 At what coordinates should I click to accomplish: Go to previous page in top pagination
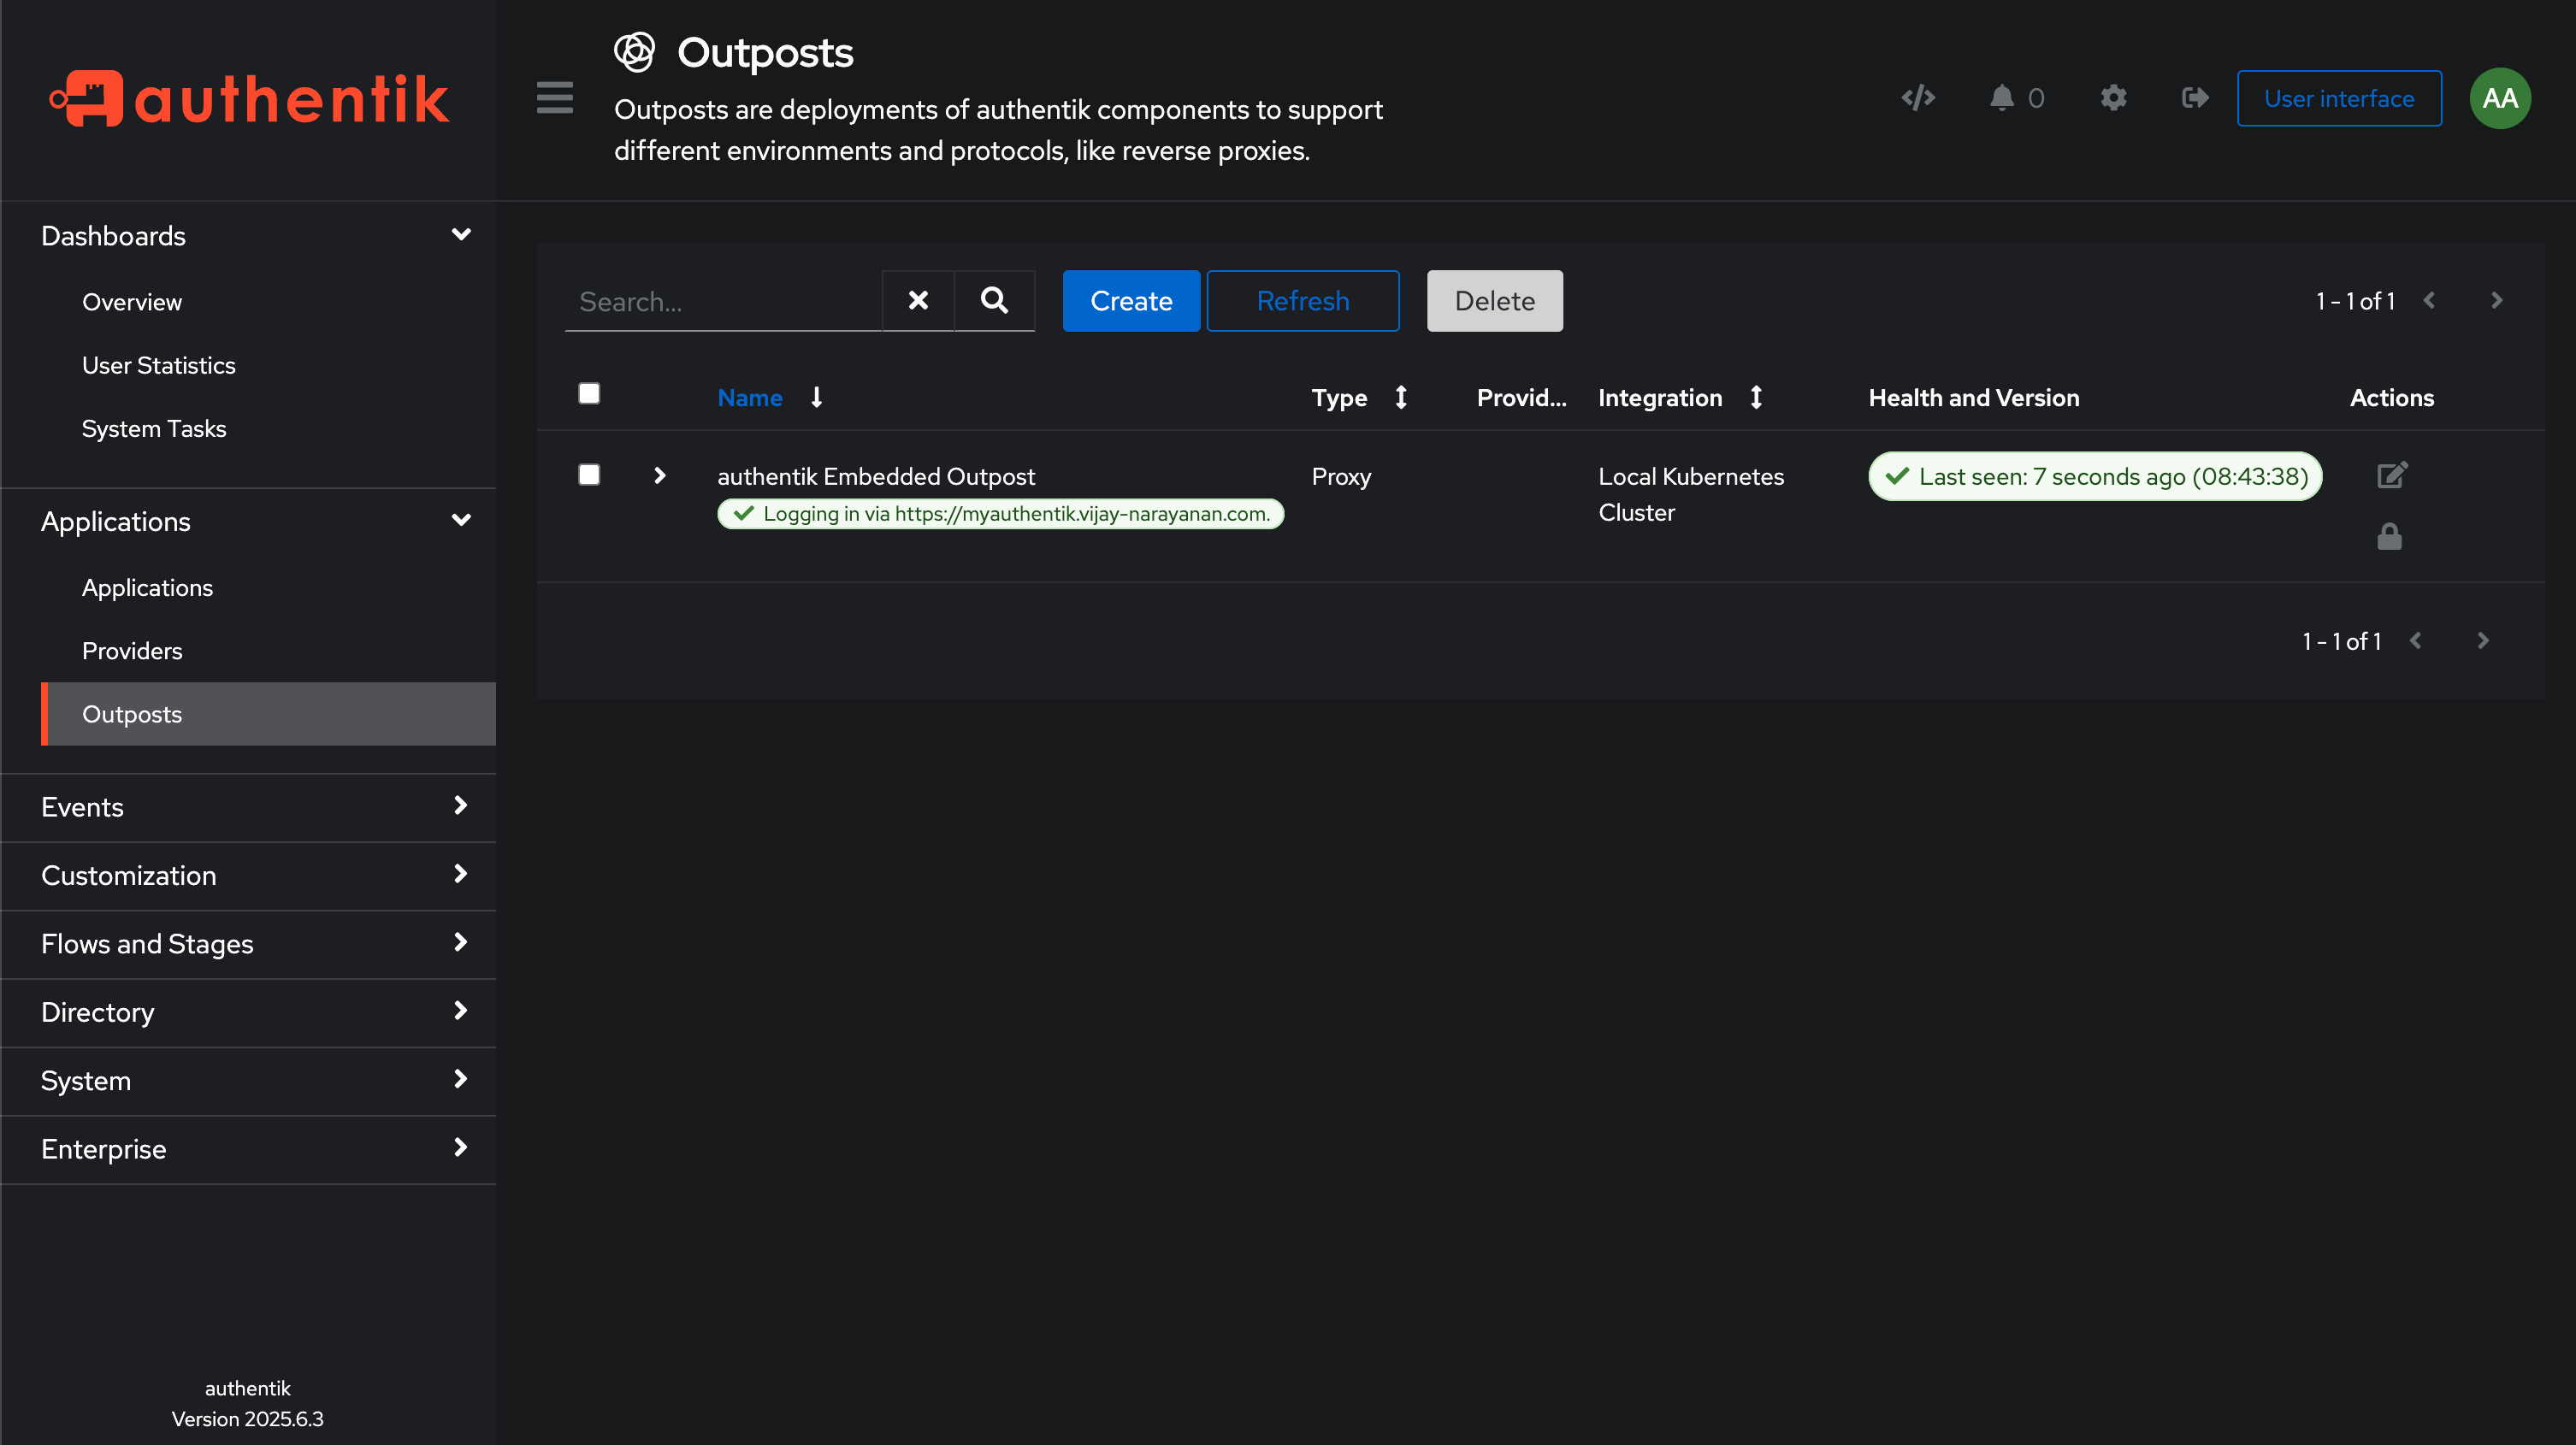[2429, 300]
